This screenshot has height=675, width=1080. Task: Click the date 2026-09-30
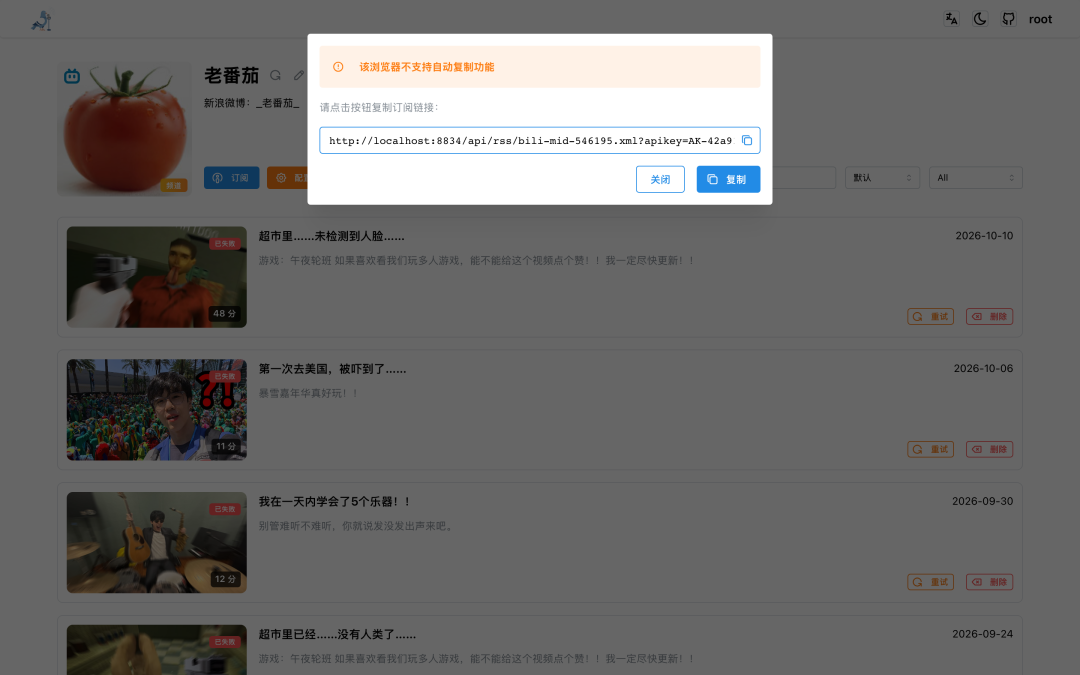pos(982,501)
